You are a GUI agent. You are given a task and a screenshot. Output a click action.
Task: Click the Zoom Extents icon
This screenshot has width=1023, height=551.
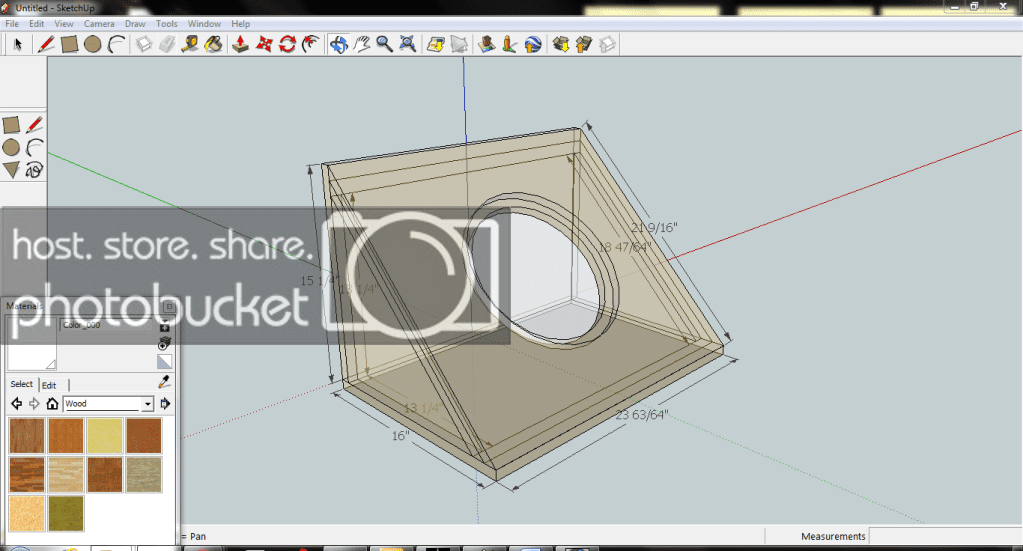click(x=408, y=44)
